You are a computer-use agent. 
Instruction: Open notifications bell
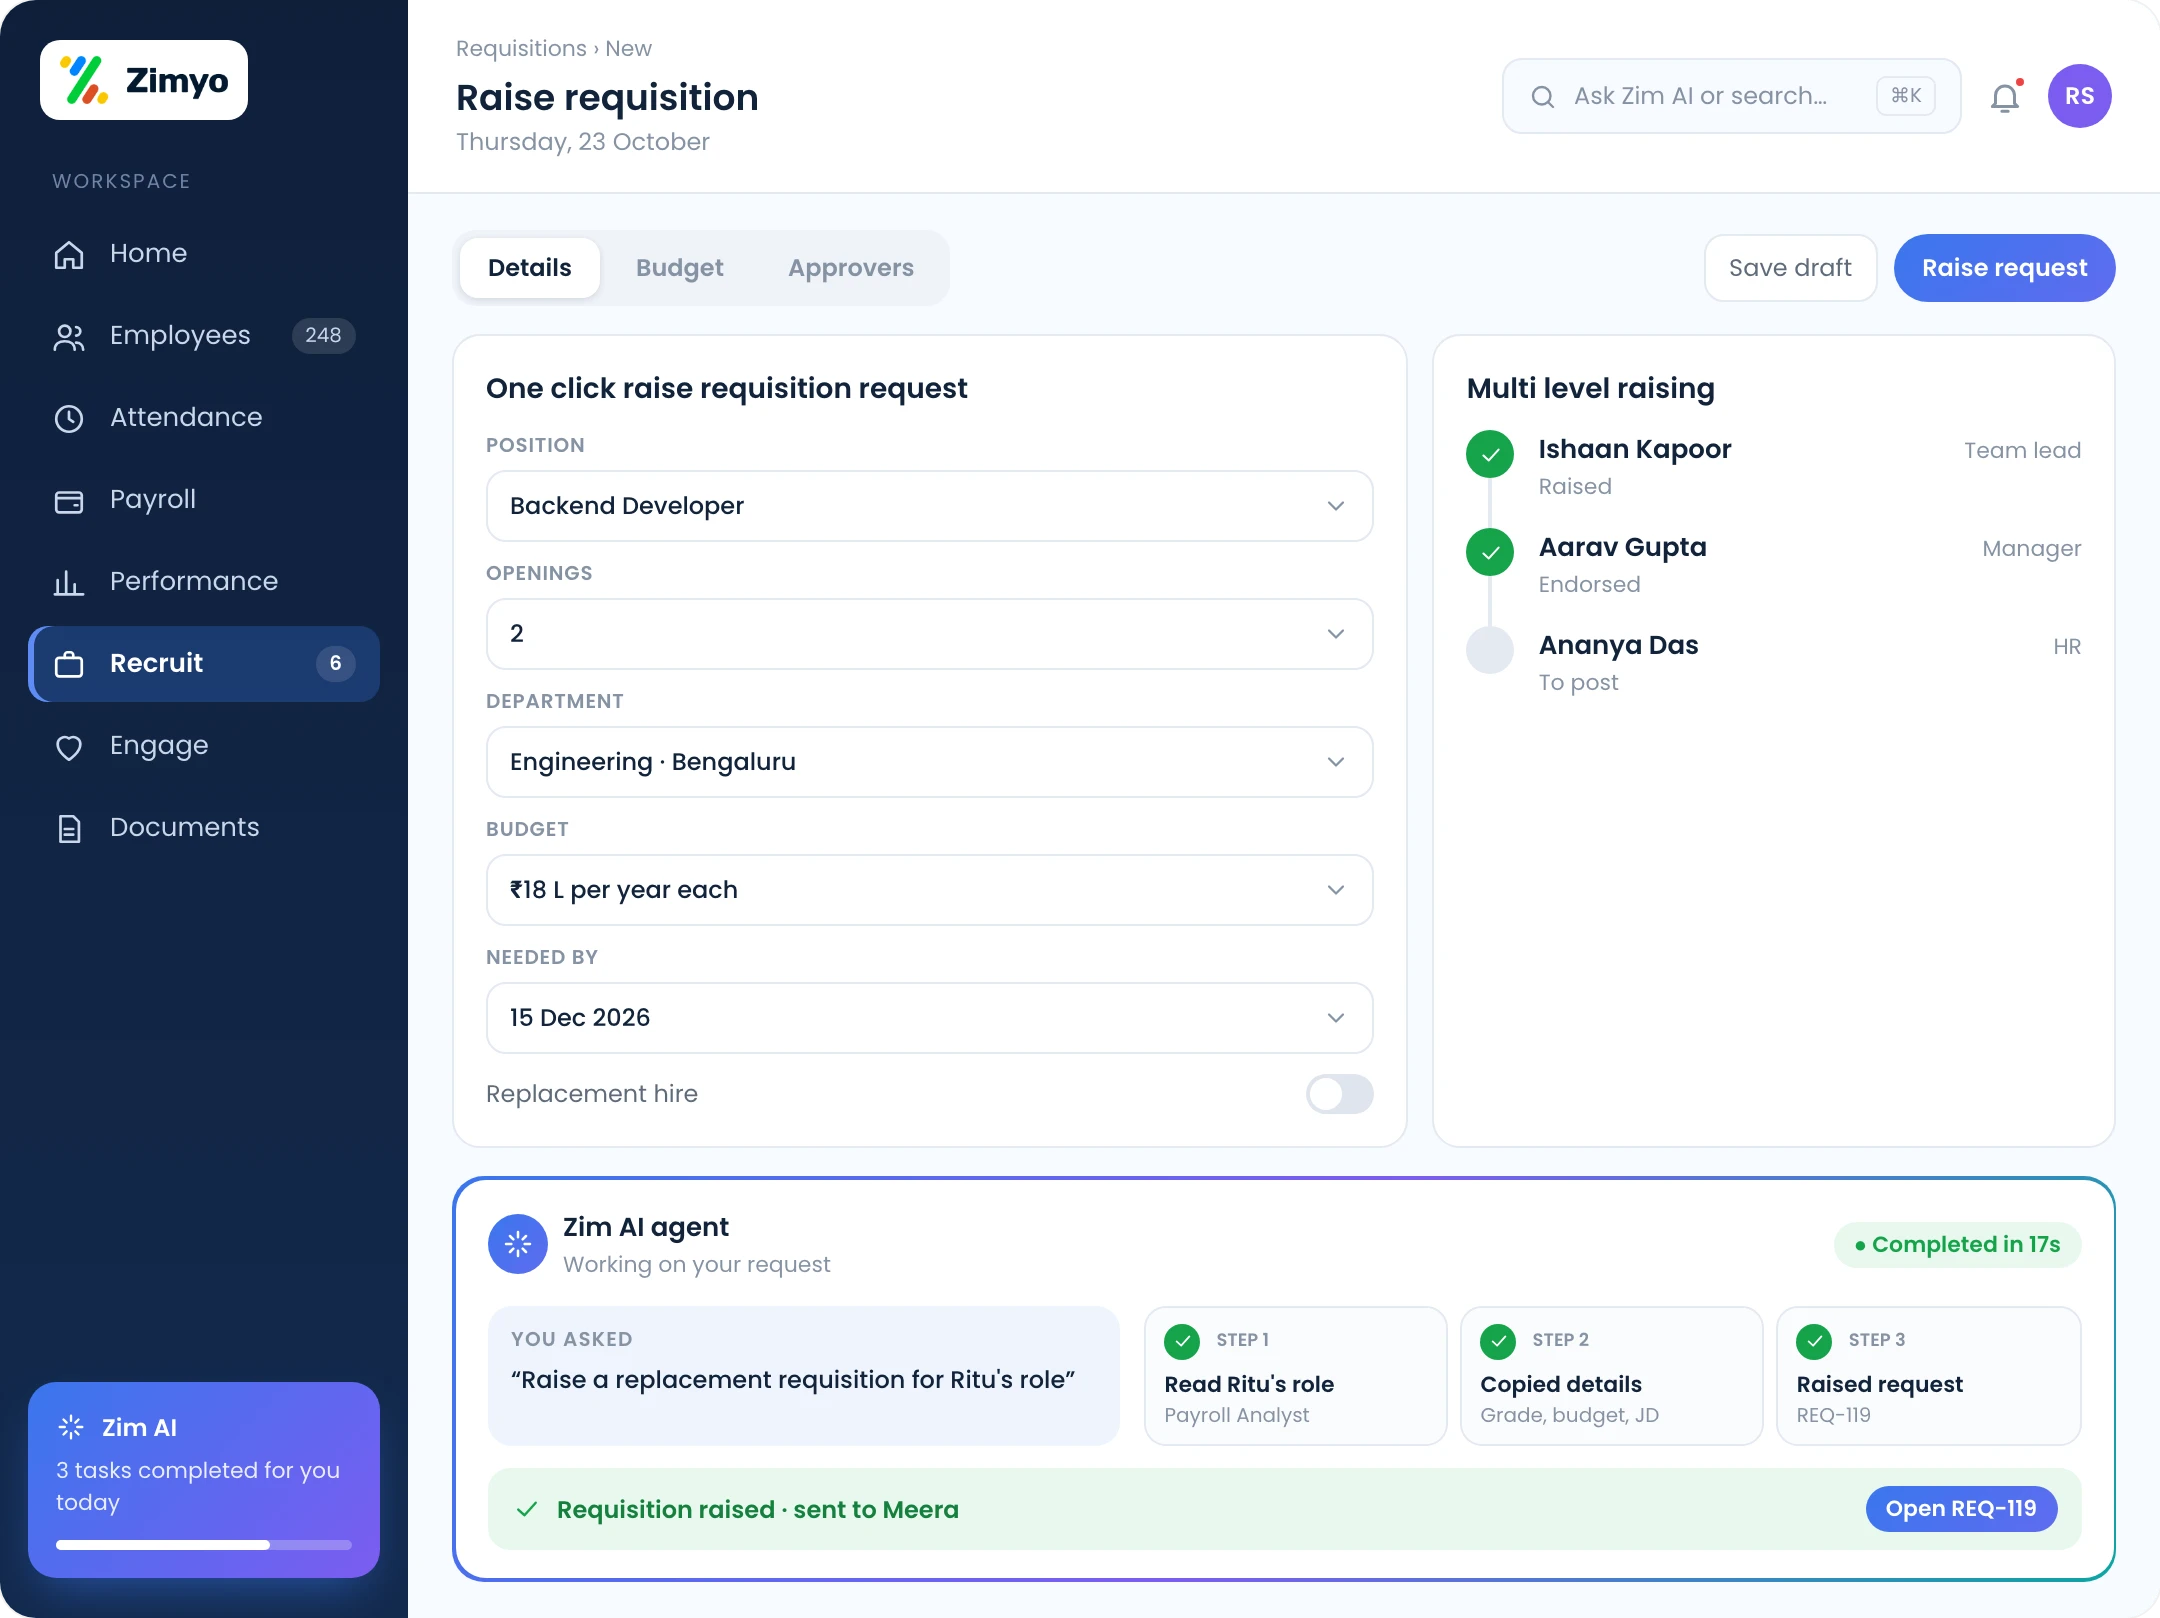coord(2005,97)
